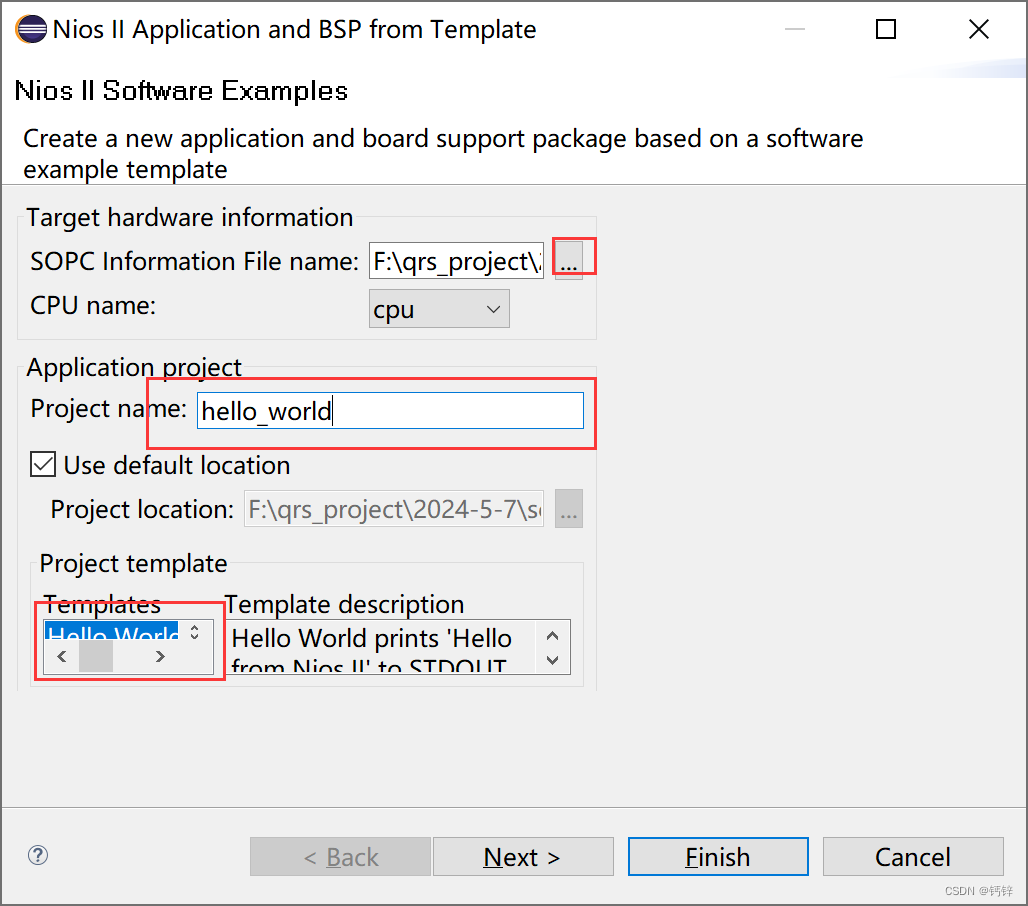Click the Project name input field

coord(390,411)
